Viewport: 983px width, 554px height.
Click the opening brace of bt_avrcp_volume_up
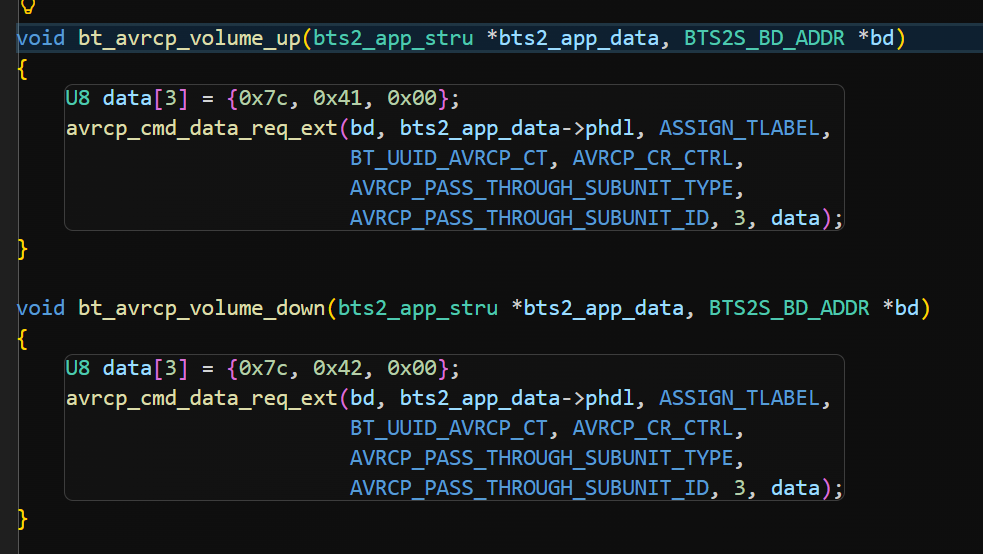point(23,68)
